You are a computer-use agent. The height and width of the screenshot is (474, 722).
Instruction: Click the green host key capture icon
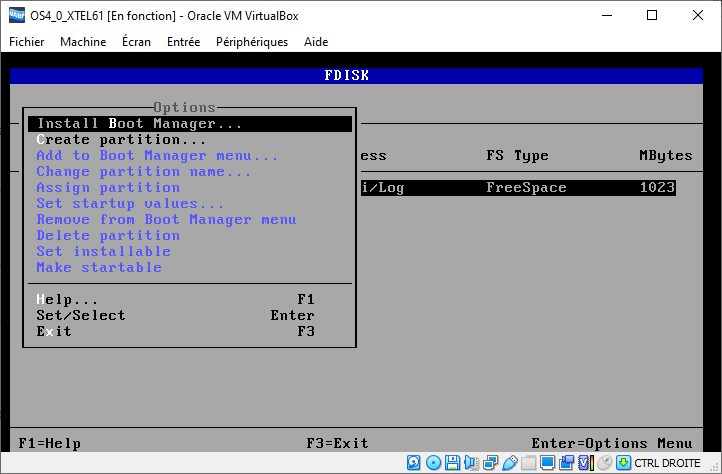[x=624, y=463]
